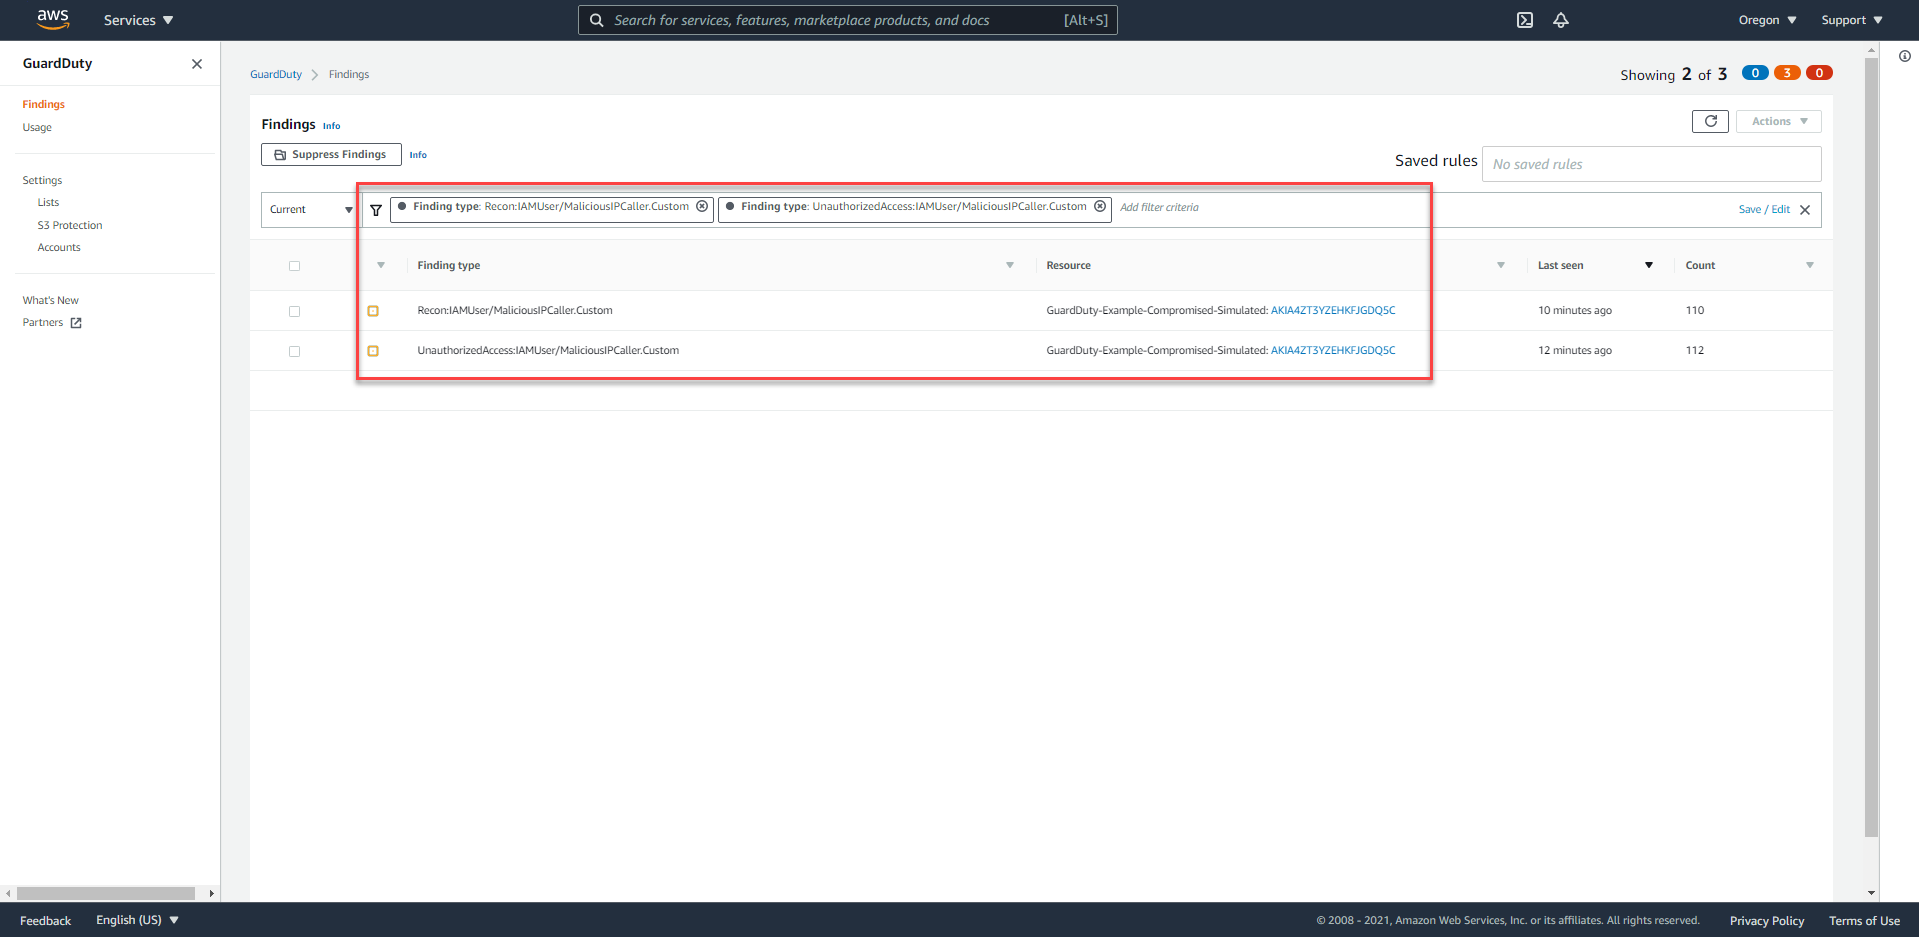Open Lists under Settings
This screenshot has width=1919, height=937.
48,202
